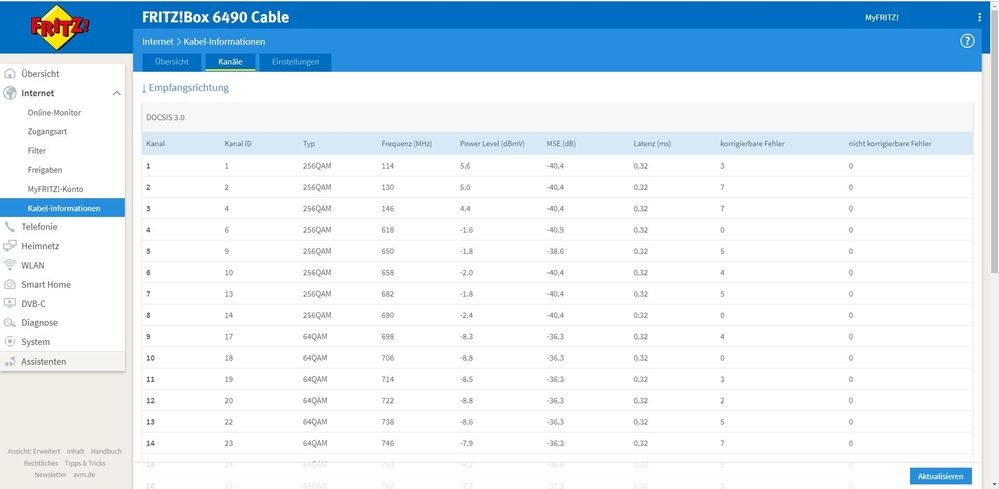Click the Internet globe icon
Image resolution: width=999 pixels, height=489 pixels.
coord(10,93)
